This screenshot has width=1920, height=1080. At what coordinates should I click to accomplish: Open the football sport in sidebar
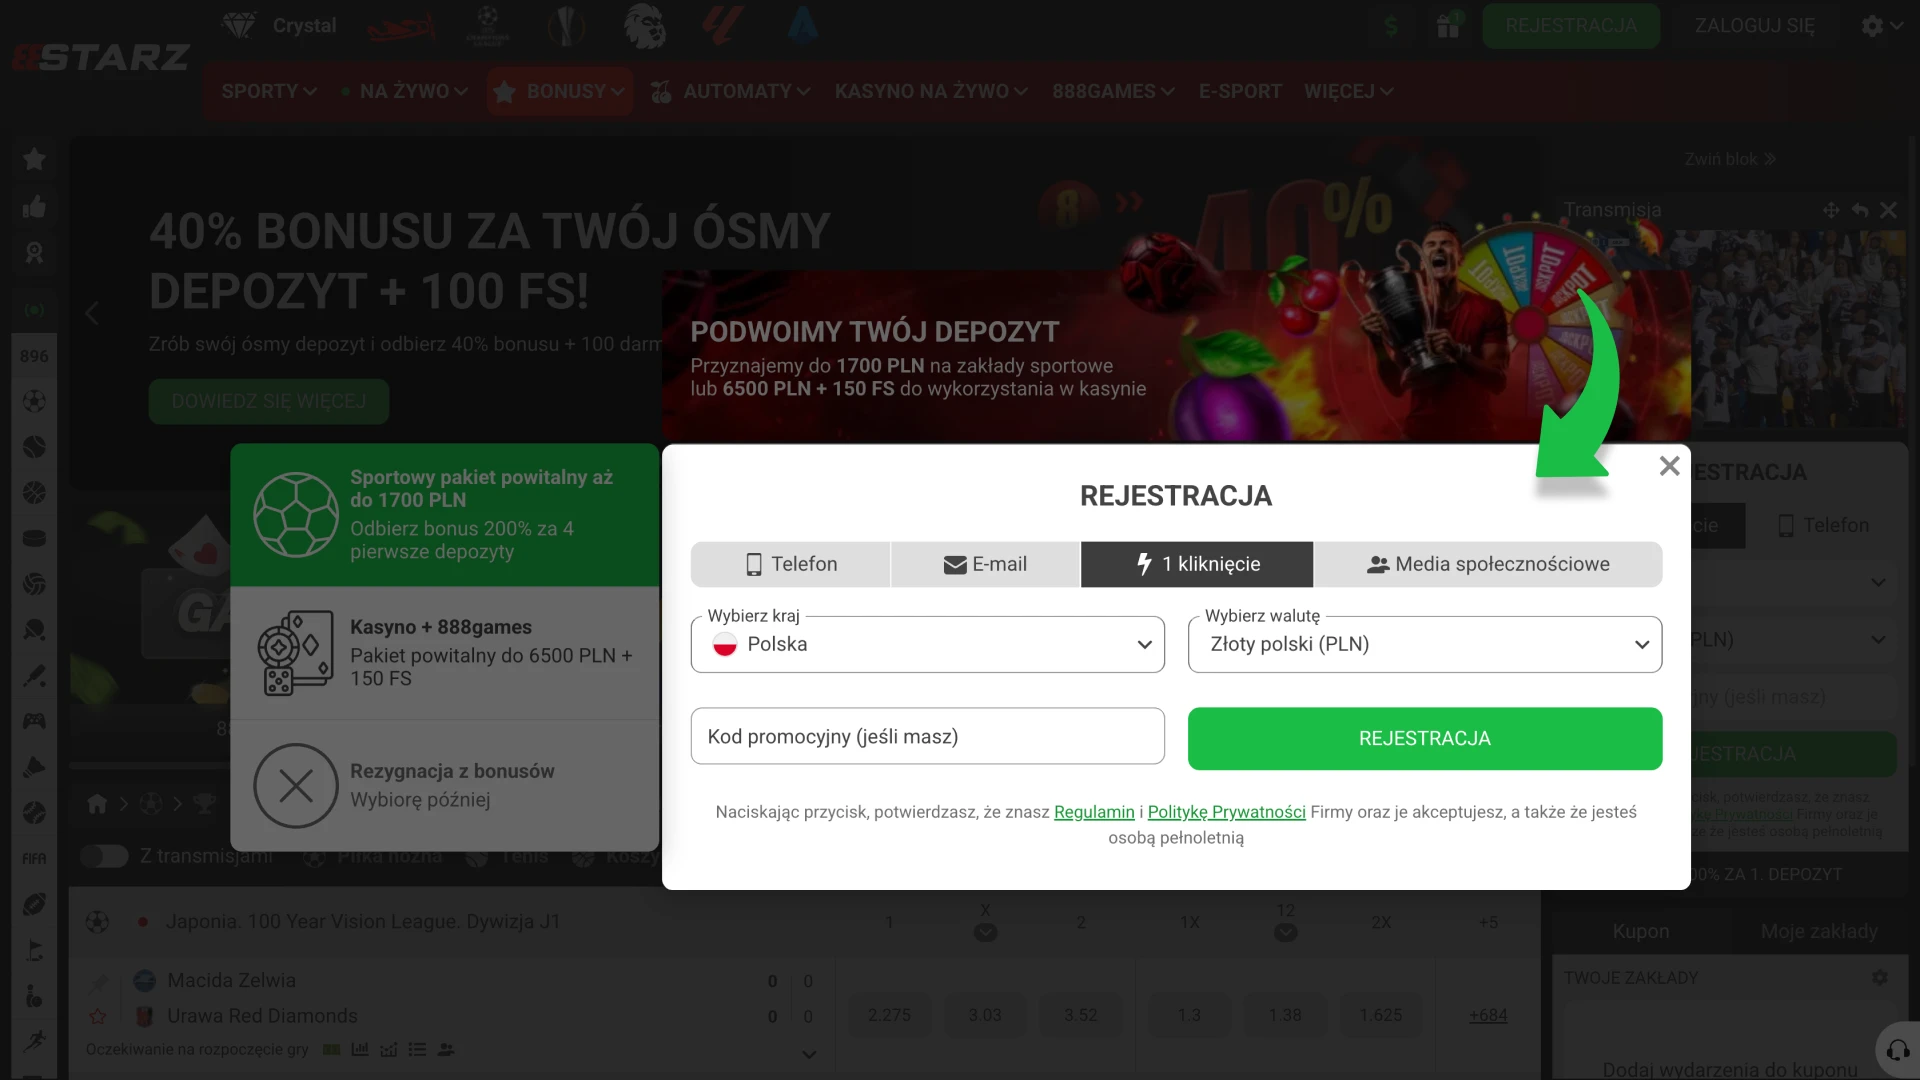[x=34, y=401]
